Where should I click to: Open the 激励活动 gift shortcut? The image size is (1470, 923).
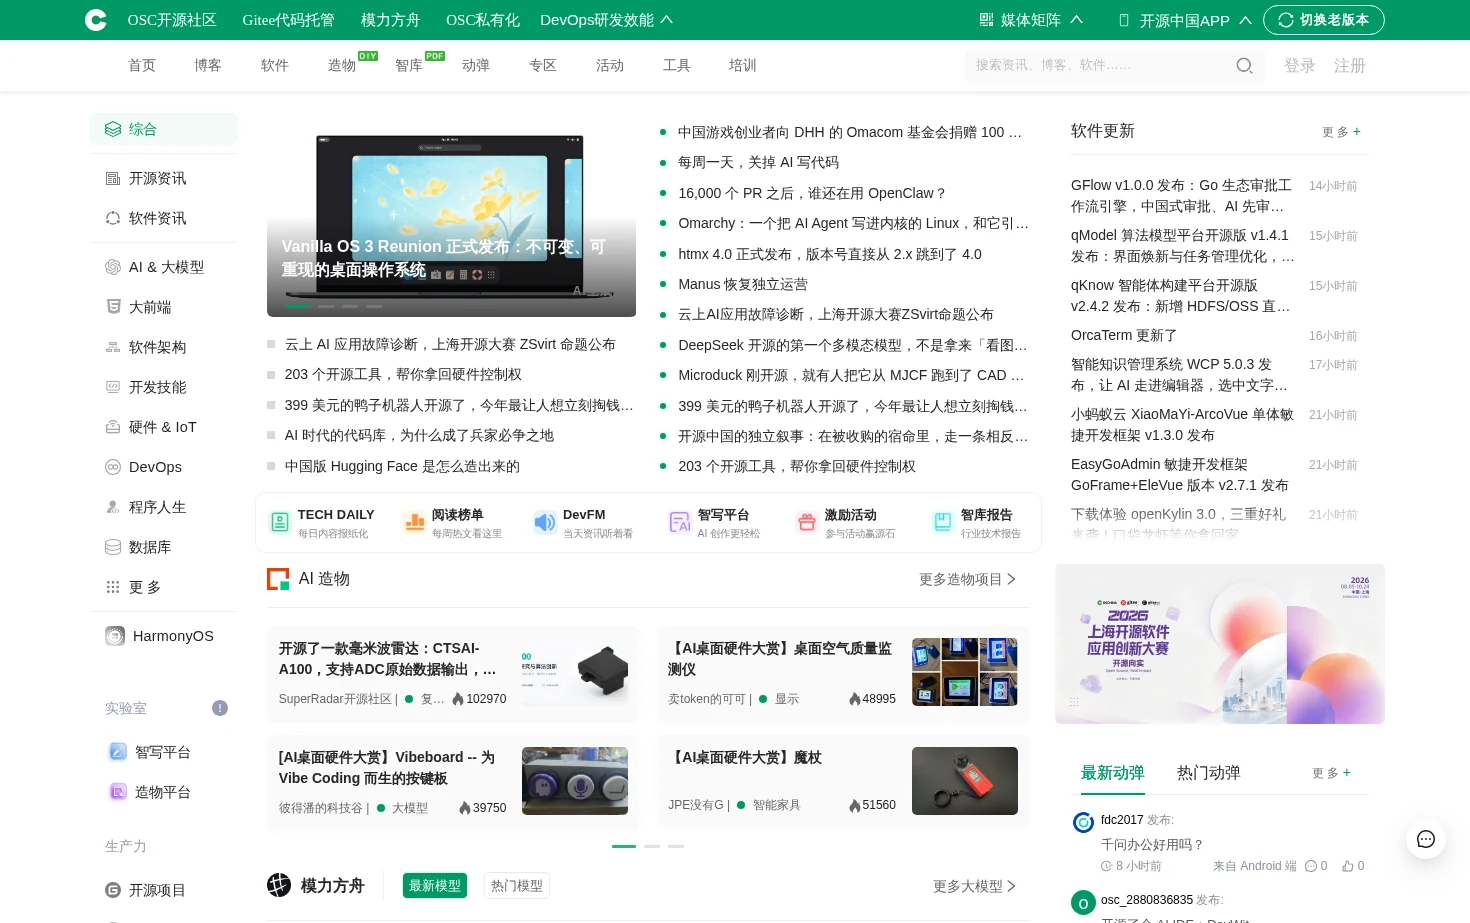[845, 523]
